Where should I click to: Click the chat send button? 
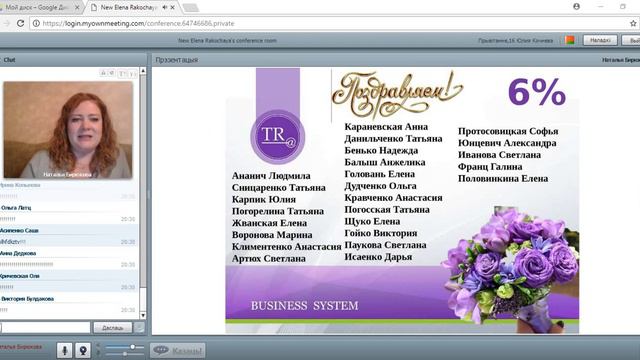click(113, 328)
